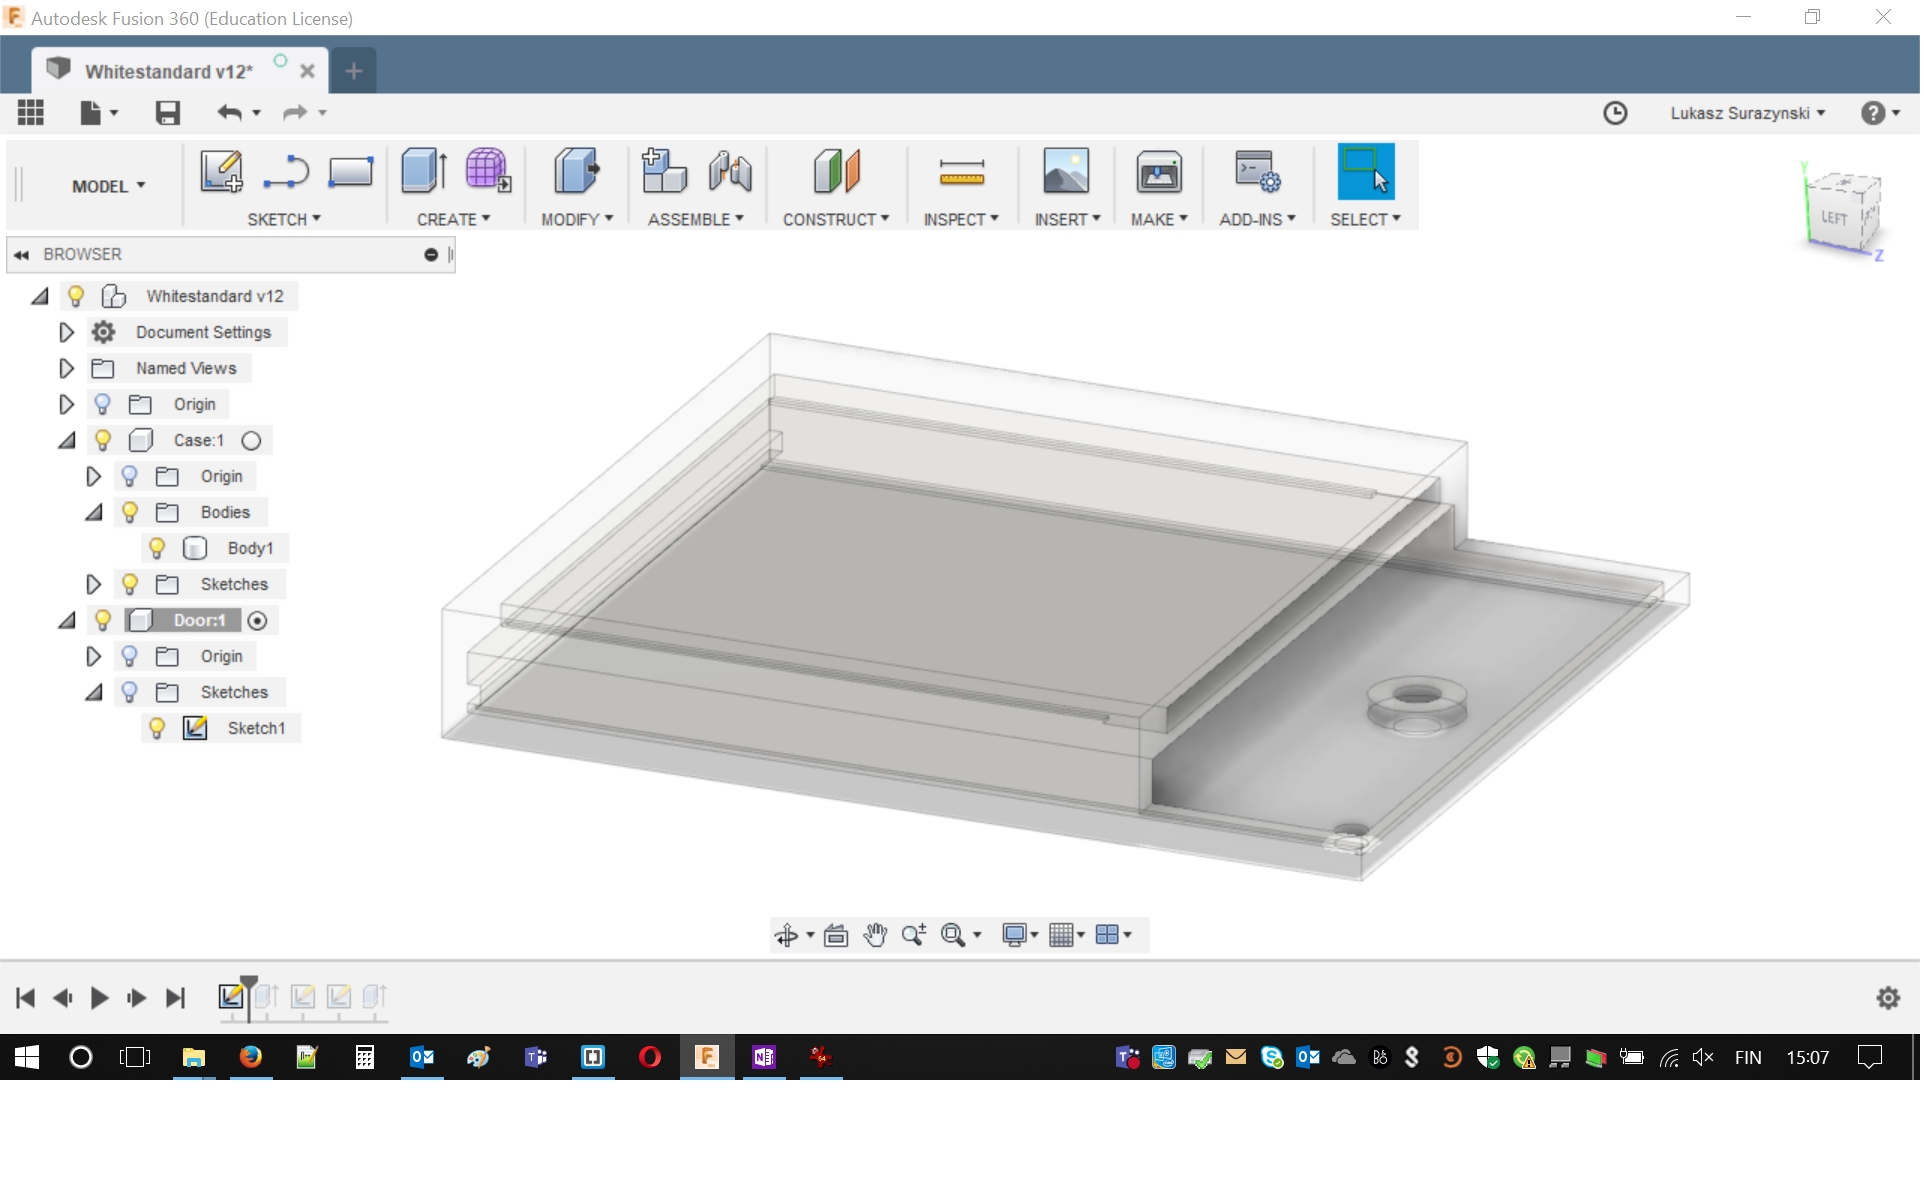Open OneNote from the taskbar
This screenshot has width=1924, height=1196.
[764, 1058]
